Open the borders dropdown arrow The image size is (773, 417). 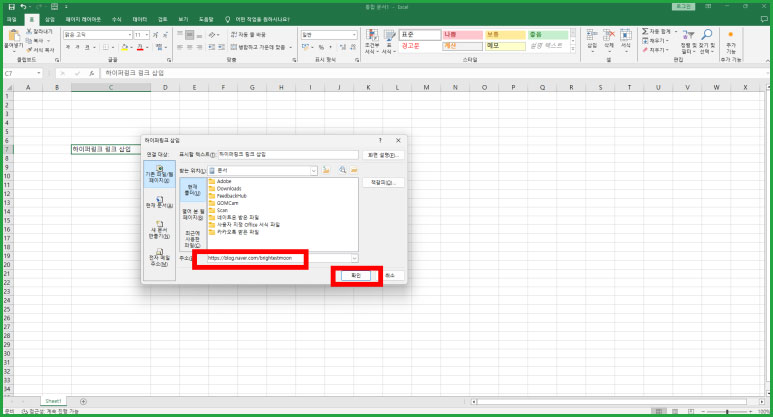click(x=112, y=47)
